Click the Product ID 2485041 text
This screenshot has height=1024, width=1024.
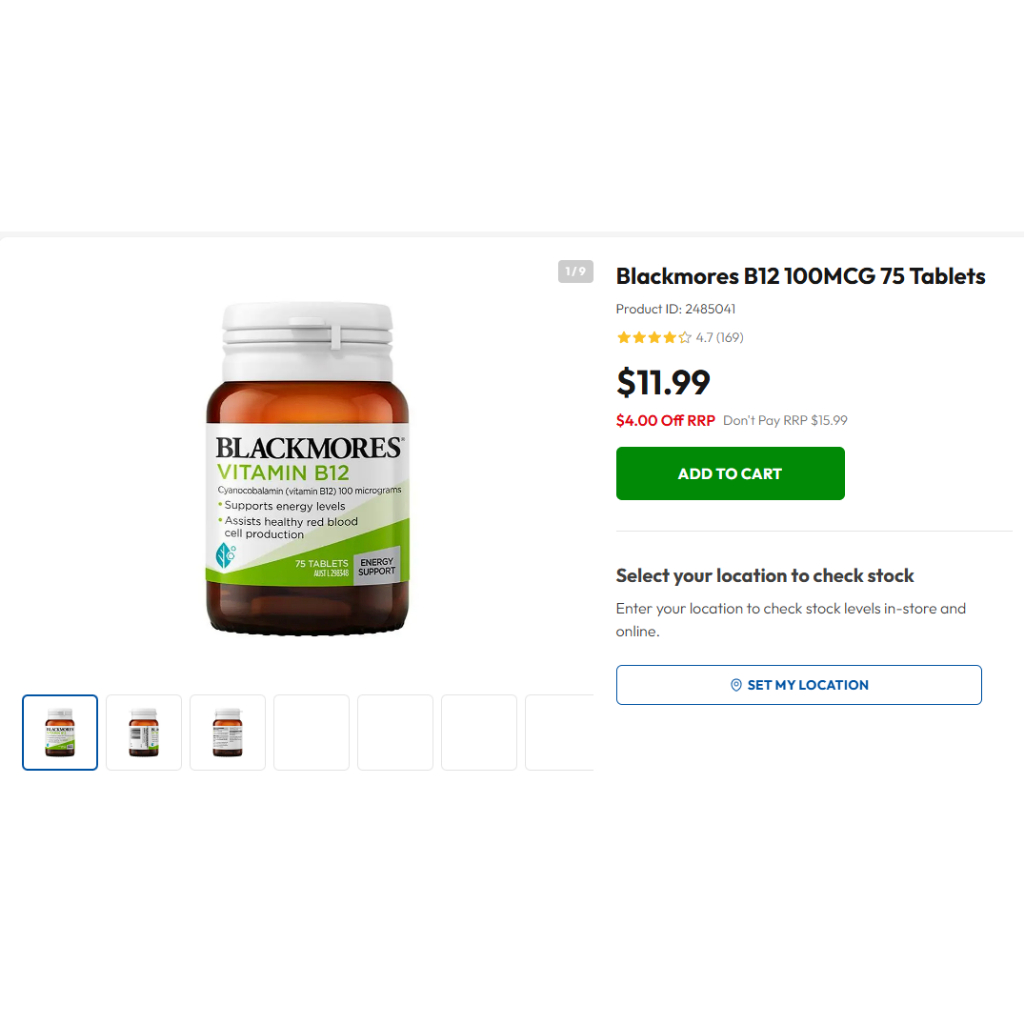(x=675, y=308)
